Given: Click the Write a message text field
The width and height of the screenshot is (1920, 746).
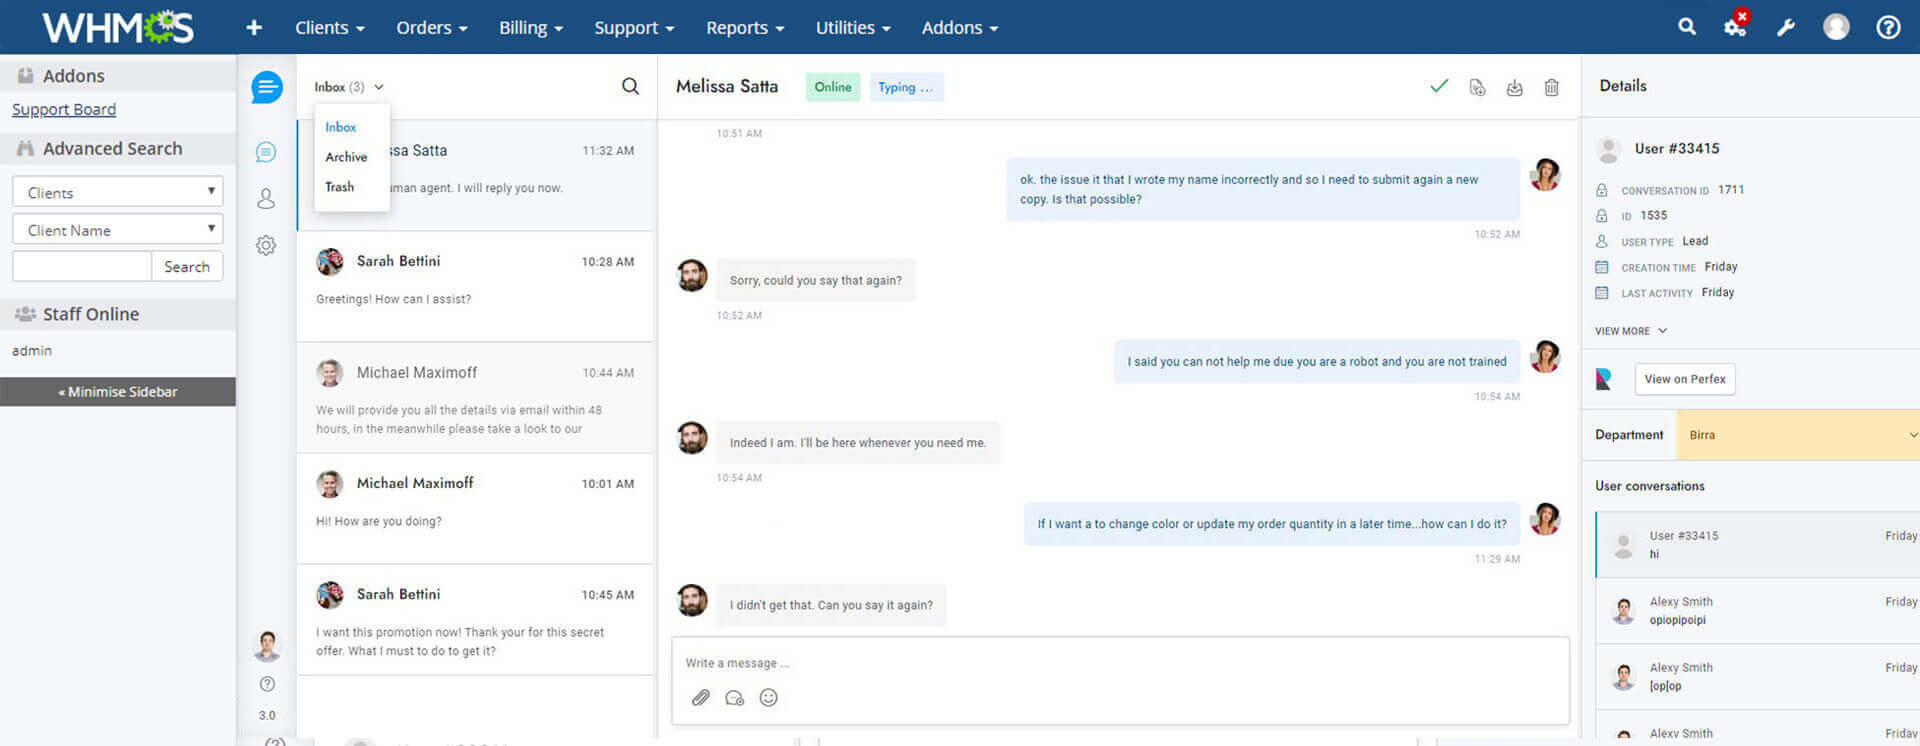Looking at the screenshot, I should pos(1120,663).
